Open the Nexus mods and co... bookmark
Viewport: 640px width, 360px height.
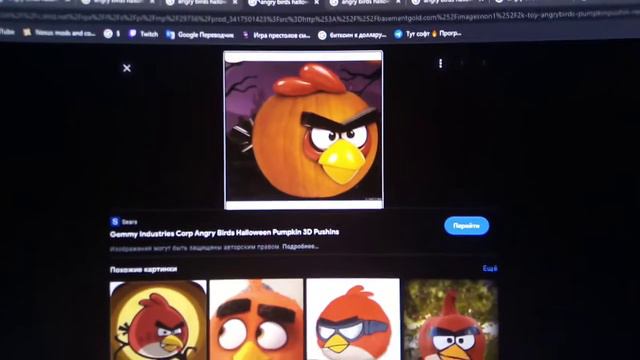click(x=59, y=33)
